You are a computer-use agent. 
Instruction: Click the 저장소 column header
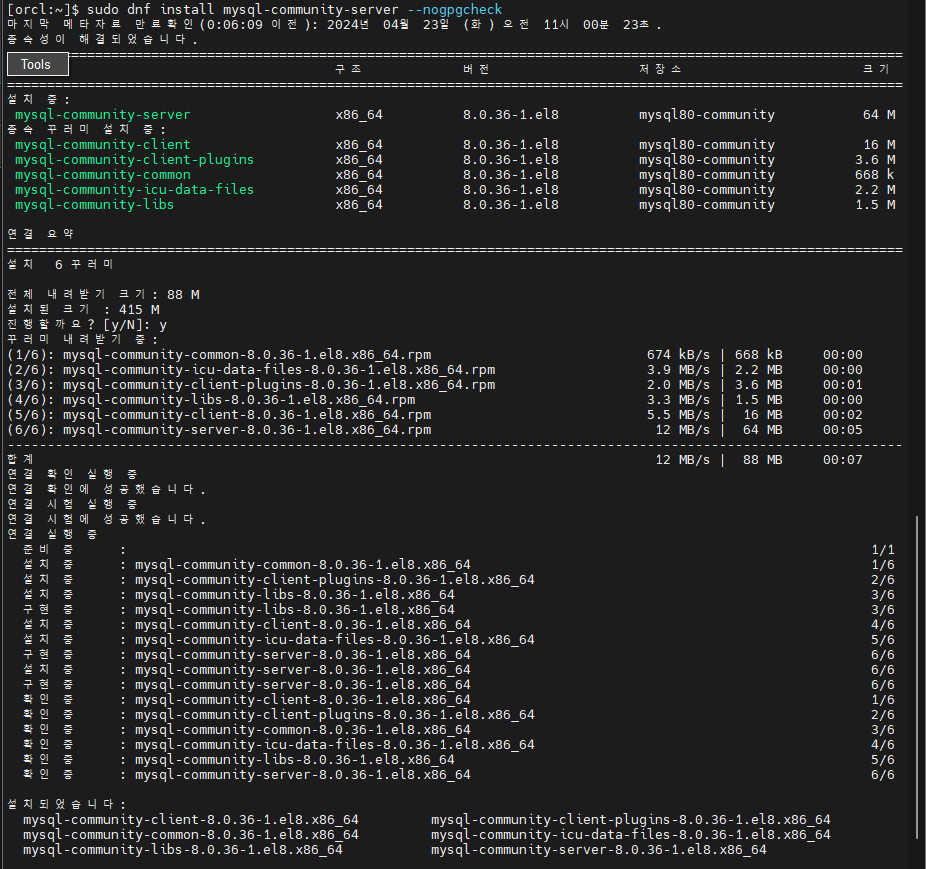pyautogui.click(x=660, y=69)
